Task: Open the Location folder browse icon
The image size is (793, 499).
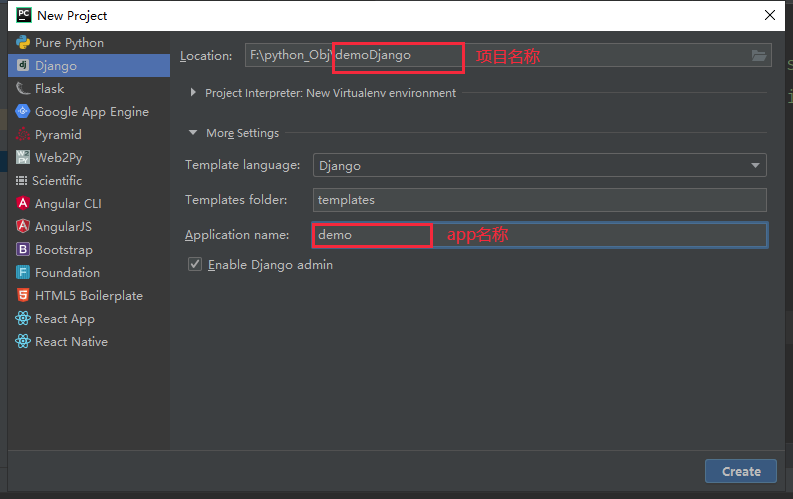Action: tap(759, 55)
